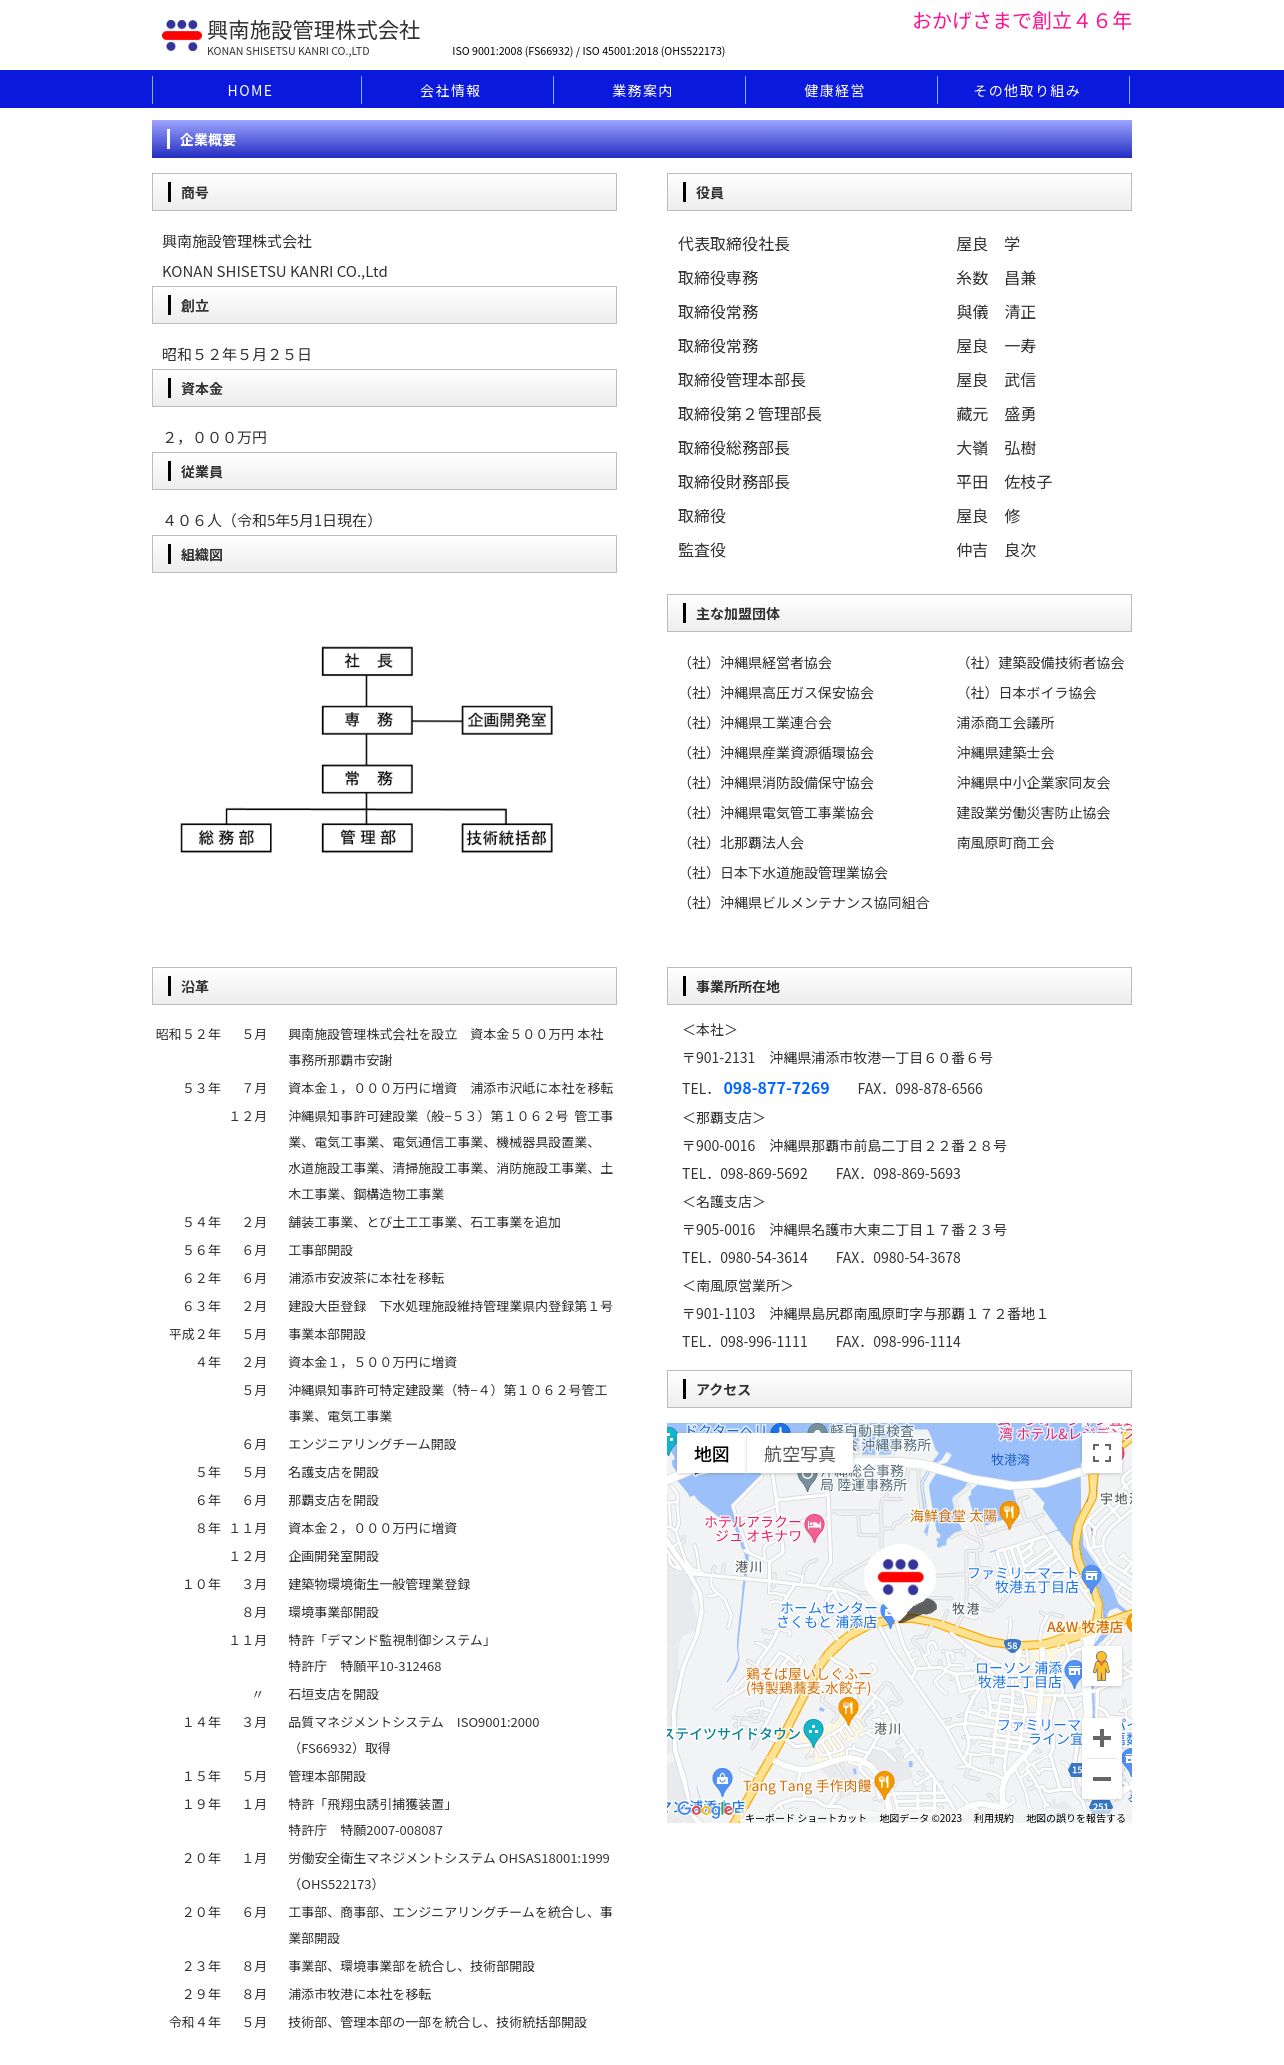The width and height of the screenshot is (1284, 2065).
Task: Click the おかげさまで創立４６年 banner text
Action: 1021,21
